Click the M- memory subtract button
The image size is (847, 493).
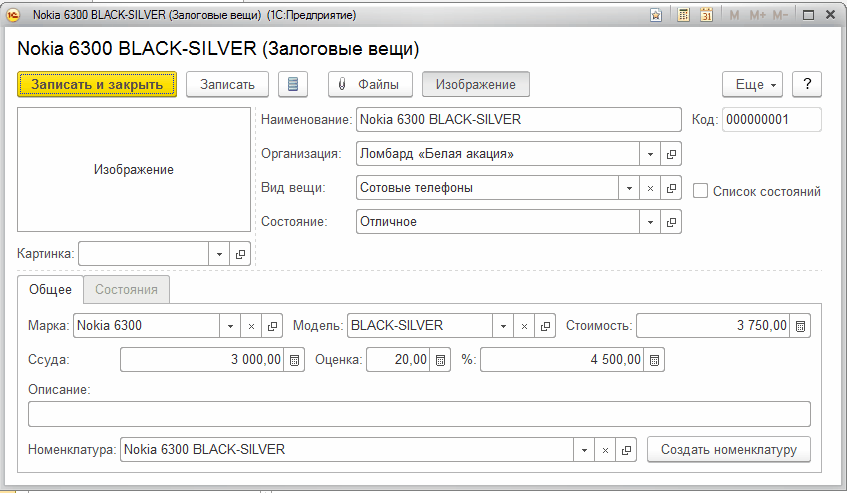coord(780,15)
